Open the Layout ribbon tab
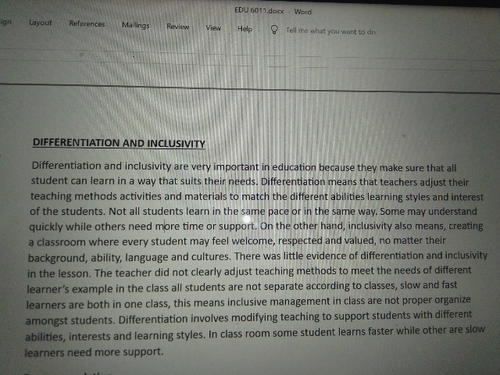The image size is (500, 375). [40, 23]
